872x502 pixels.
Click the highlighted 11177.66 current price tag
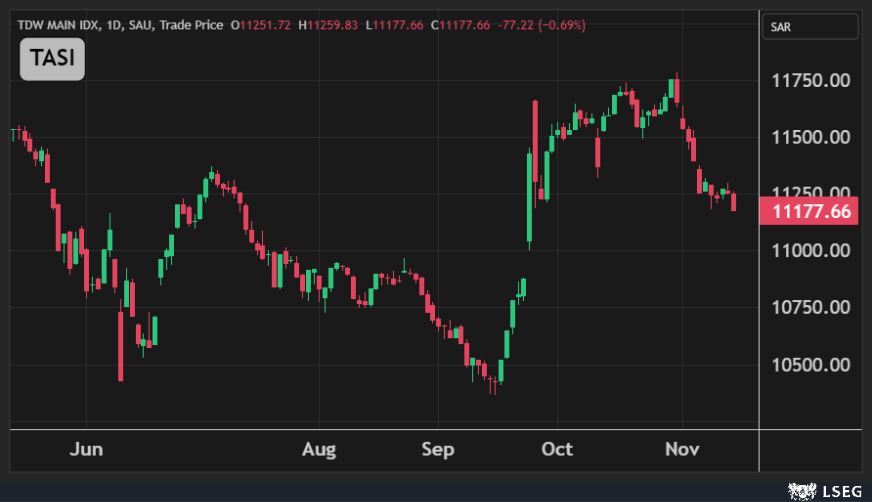(x=811, y=211)
